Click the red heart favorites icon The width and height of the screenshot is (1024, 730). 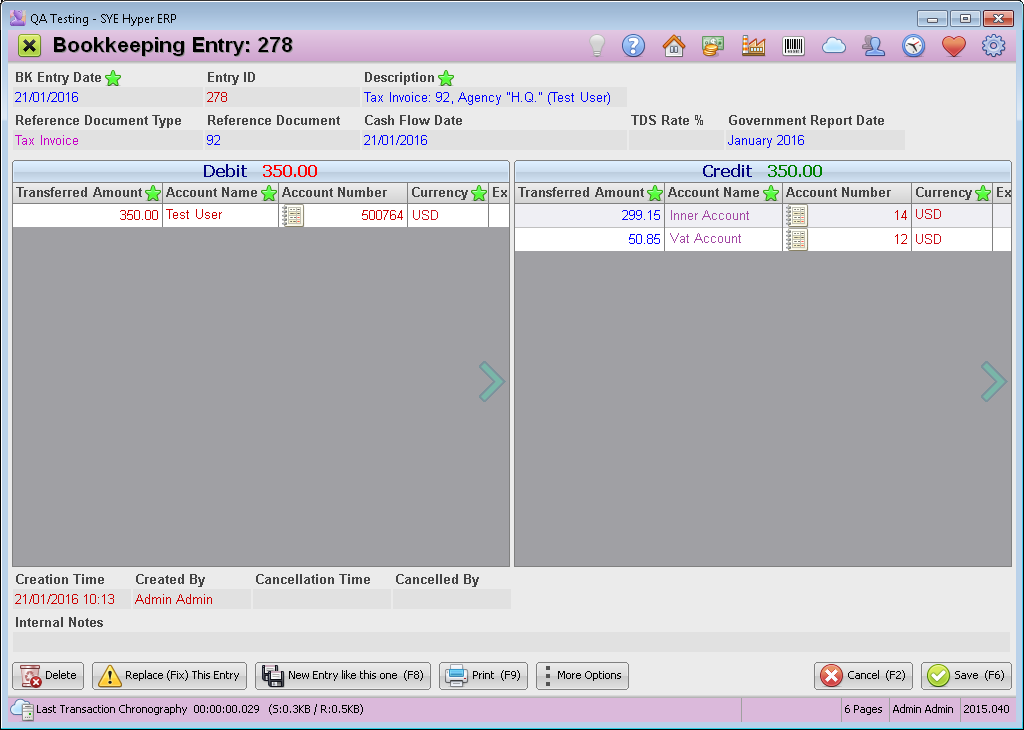953,46
